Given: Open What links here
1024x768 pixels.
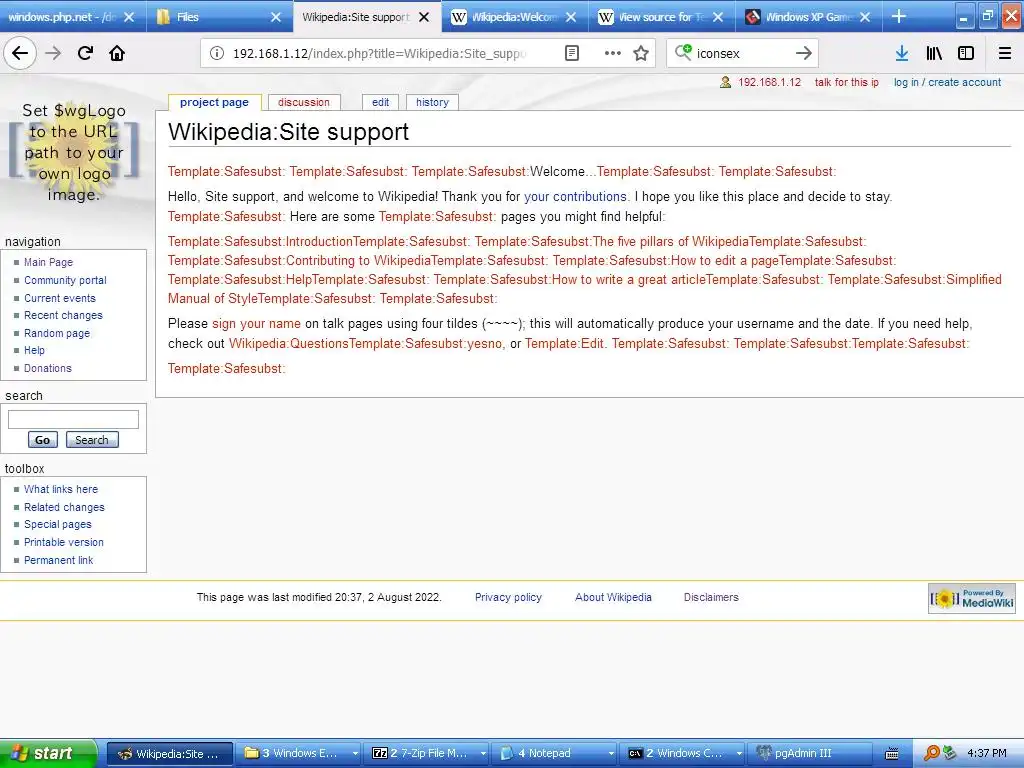Looking at the screenshot, I should click(x=61, y=489).
